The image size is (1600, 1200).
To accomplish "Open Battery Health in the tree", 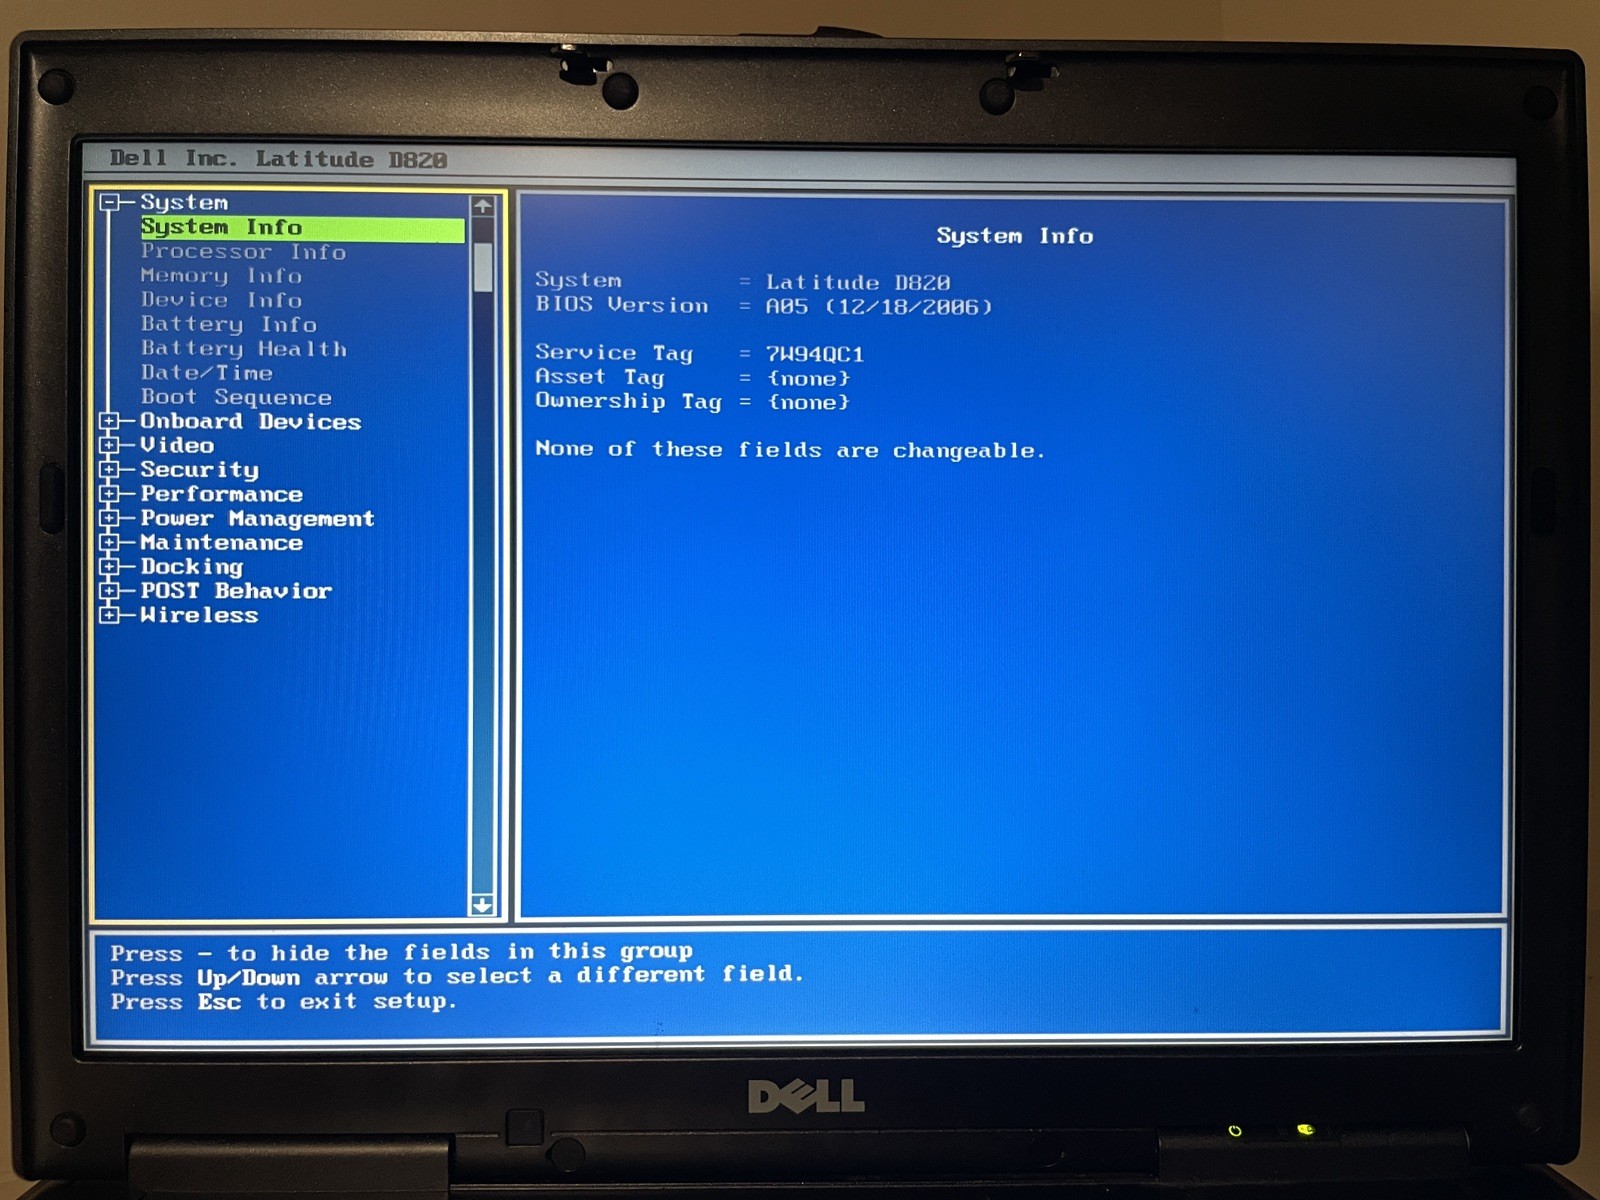I will [244, 349].
